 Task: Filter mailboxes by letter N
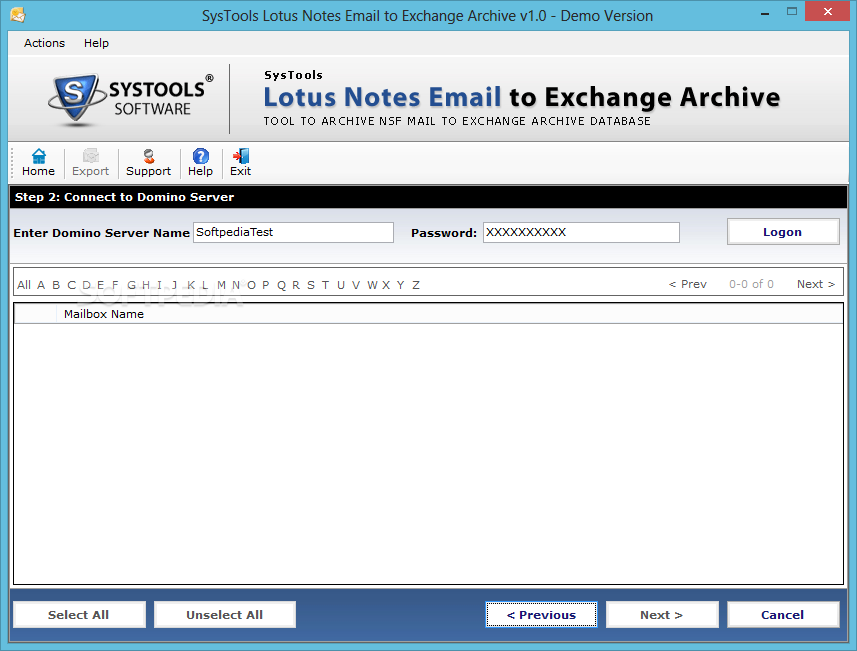pyautogui.click(x=236, y=285)
